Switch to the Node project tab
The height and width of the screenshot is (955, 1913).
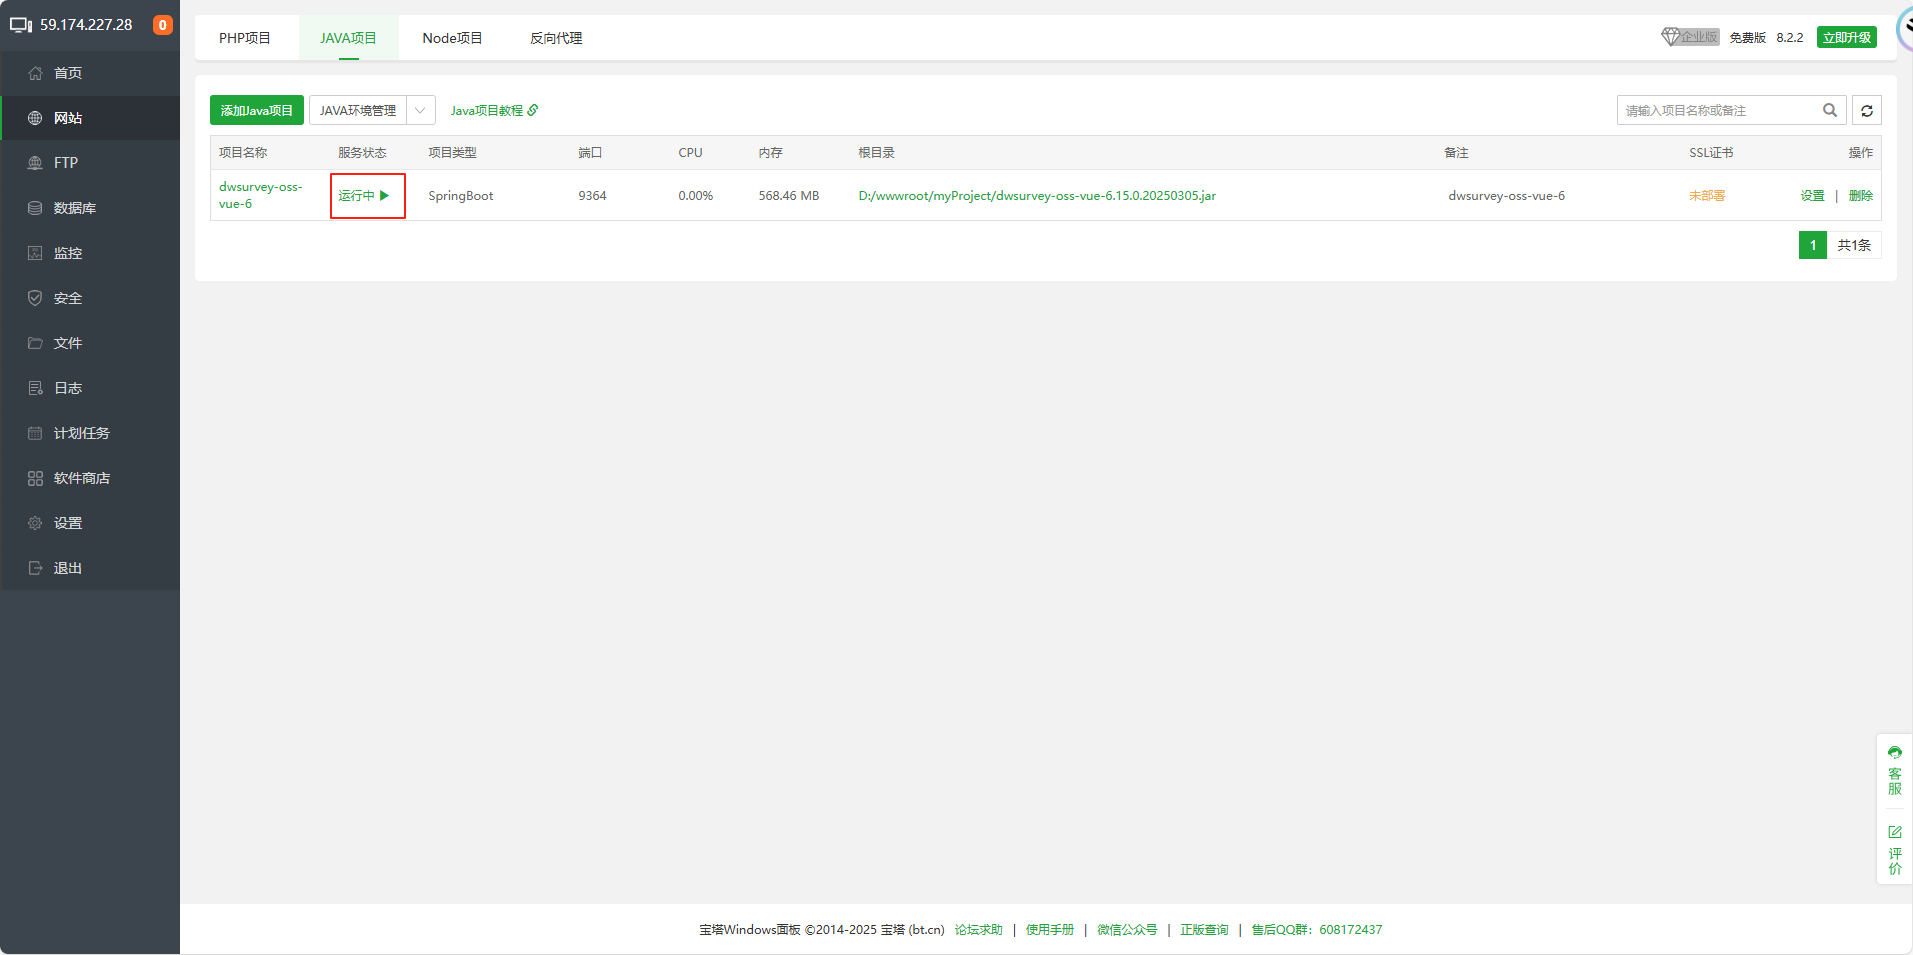click(452, 38)
